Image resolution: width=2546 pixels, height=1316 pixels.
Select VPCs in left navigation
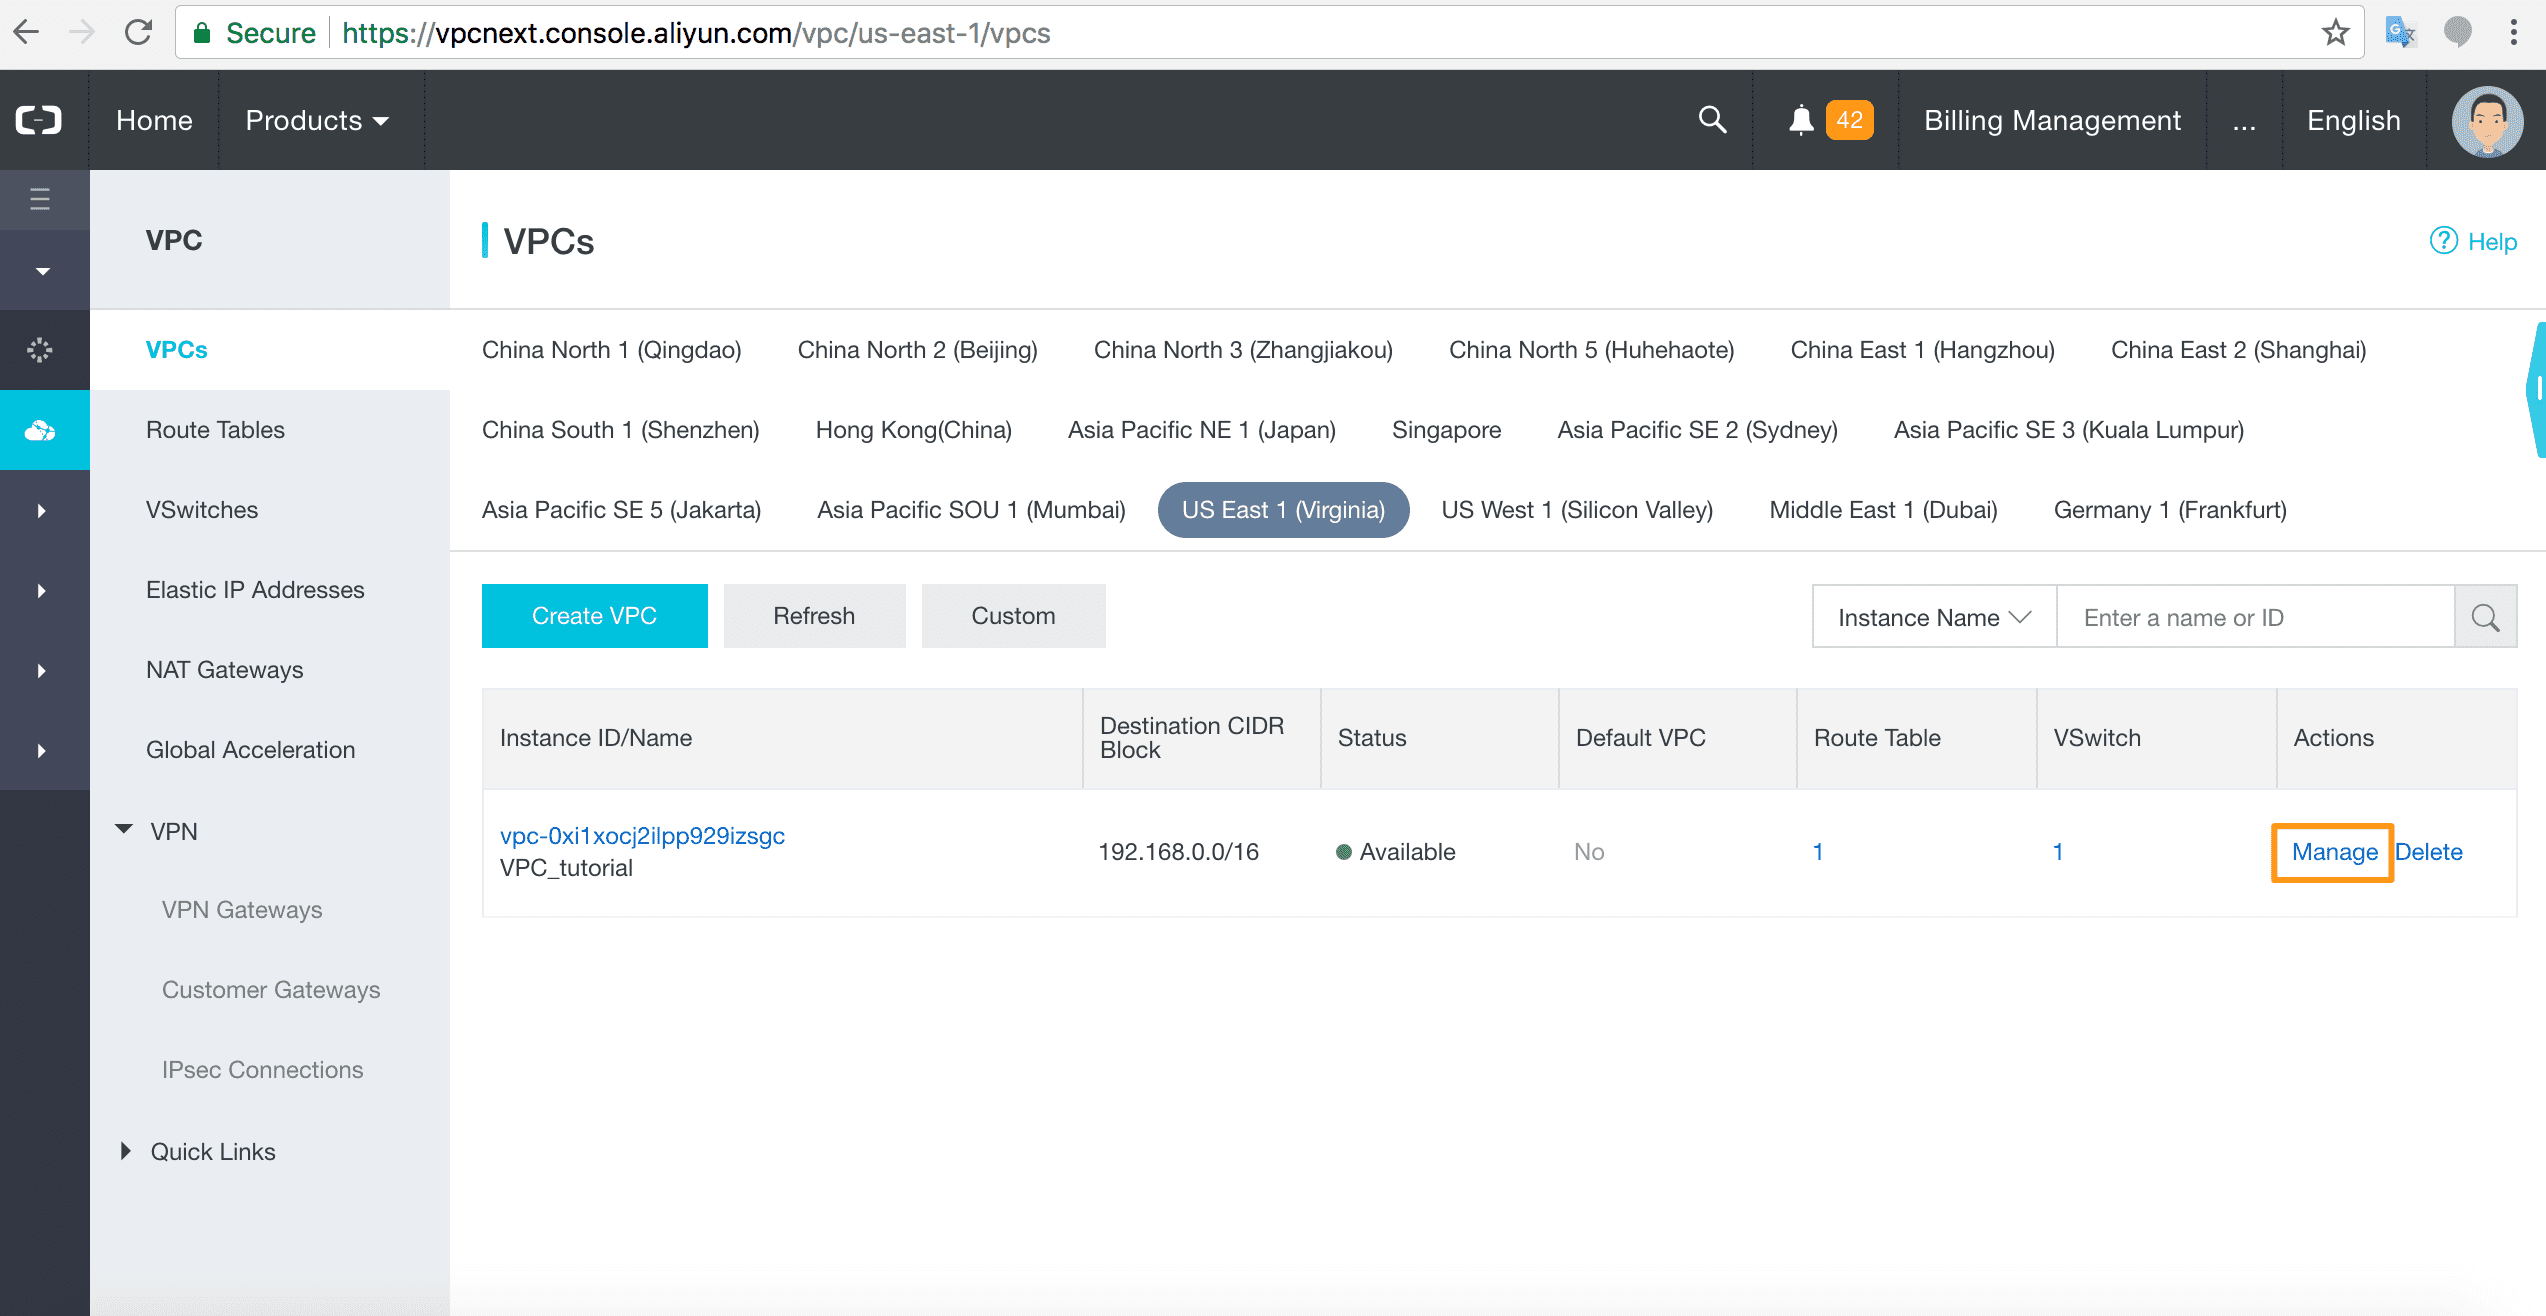[177, 350]
